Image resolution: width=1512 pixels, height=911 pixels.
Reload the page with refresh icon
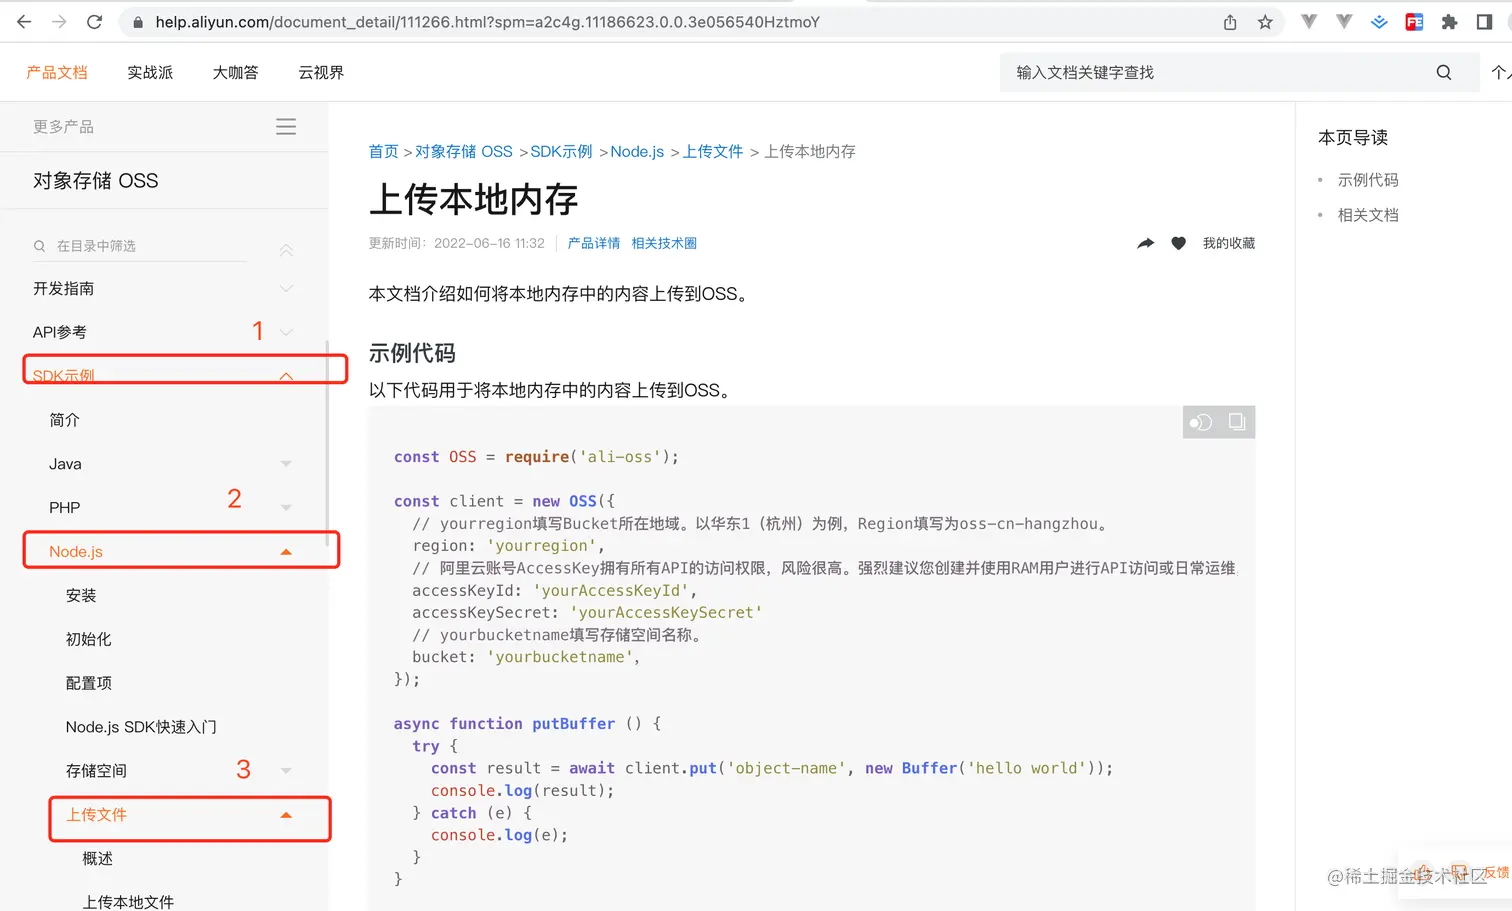[94, 22]
